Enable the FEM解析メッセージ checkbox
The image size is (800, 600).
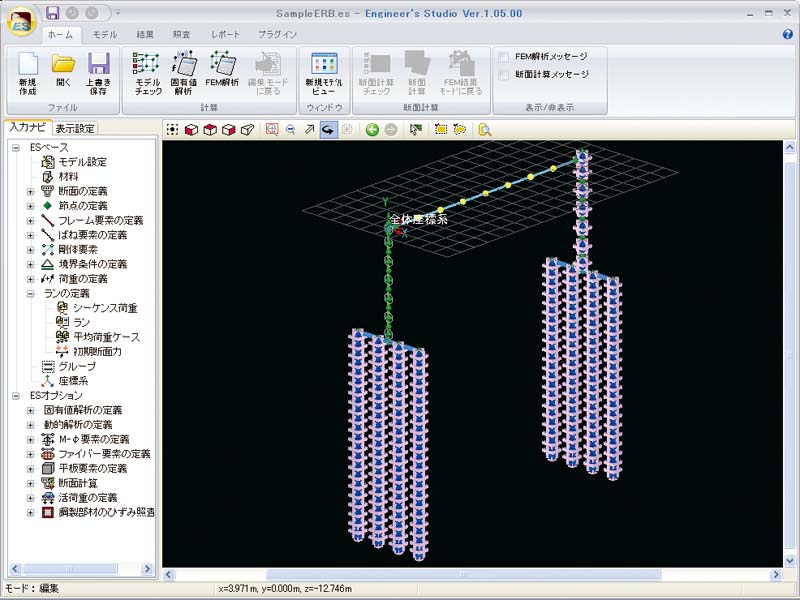point(504,57)
